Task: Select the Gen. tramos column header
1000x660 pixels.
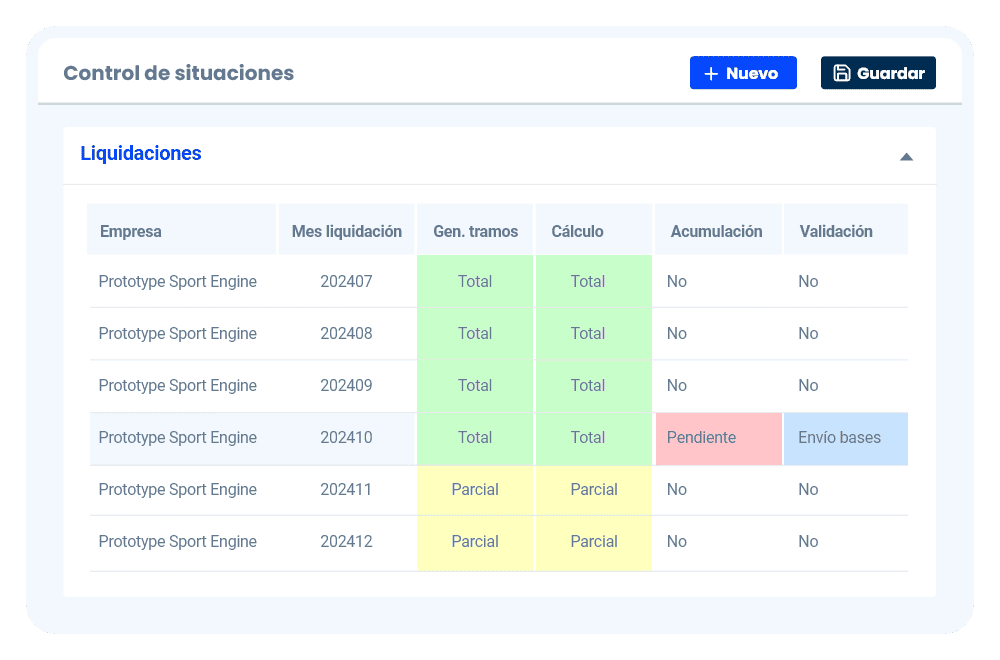Action: 475,231
